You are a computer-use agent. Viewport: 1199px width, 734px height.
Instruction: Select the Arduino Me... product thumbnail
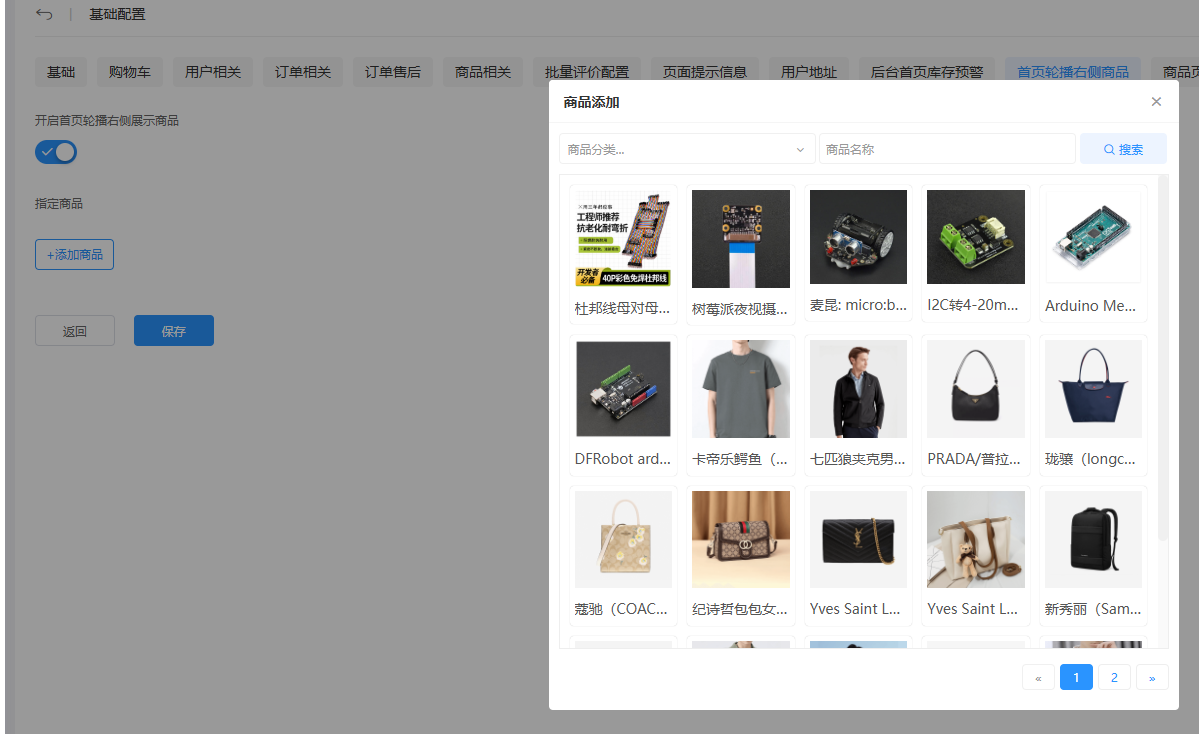point(1092,237)
